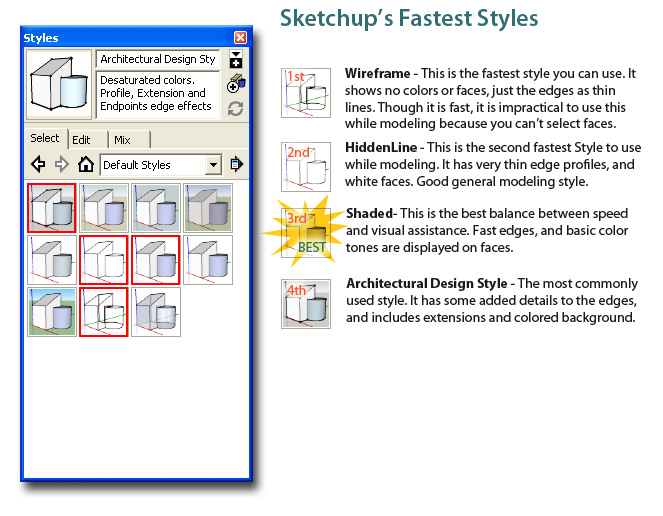Click the Display secondary selection pane icon
This screenshot has height=516, width=663.
pyautogui.click(x=236, y=59)
